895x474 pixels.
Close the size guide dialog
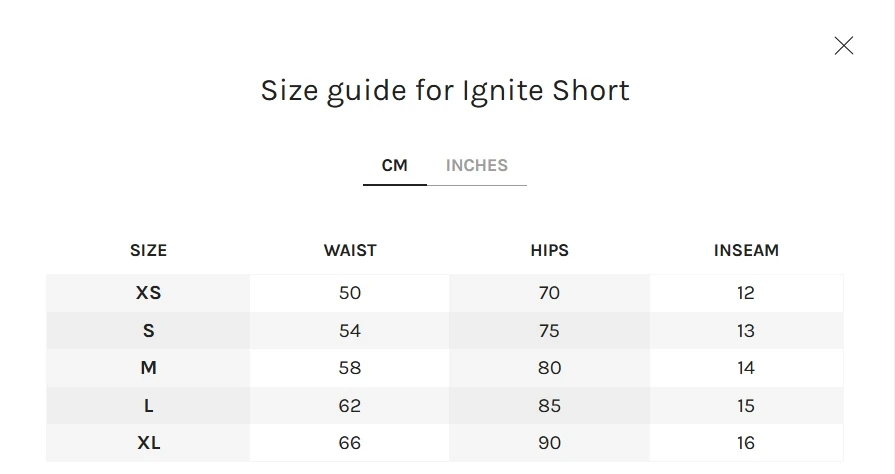(844, 46)
